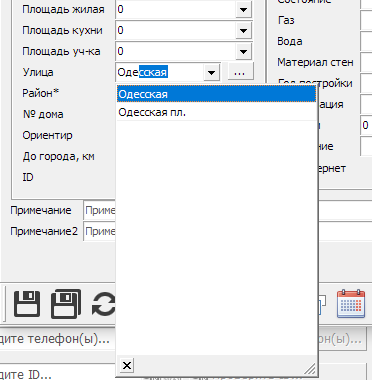Close the street suggestion popup with X
This screenshot has width=372, height=380.
pos(127,366)
